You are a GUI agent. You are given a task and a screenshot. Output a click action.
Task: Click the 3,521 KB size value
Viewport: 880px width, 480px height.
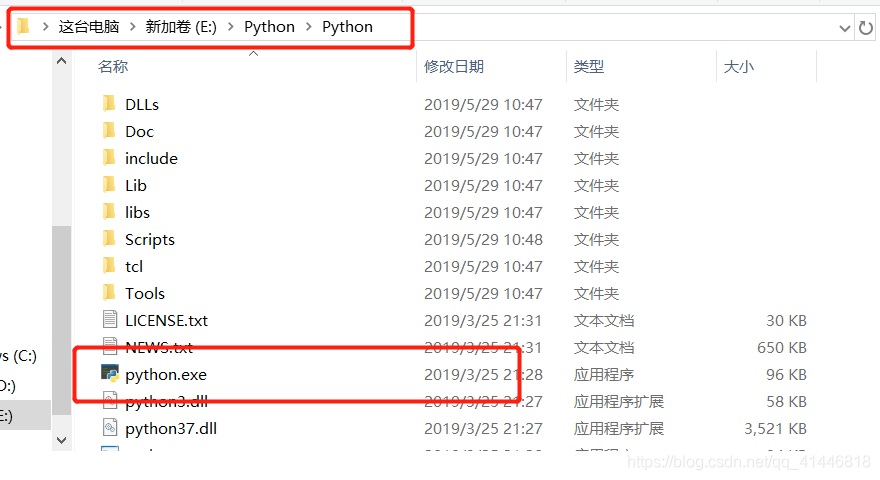(775, 428)
